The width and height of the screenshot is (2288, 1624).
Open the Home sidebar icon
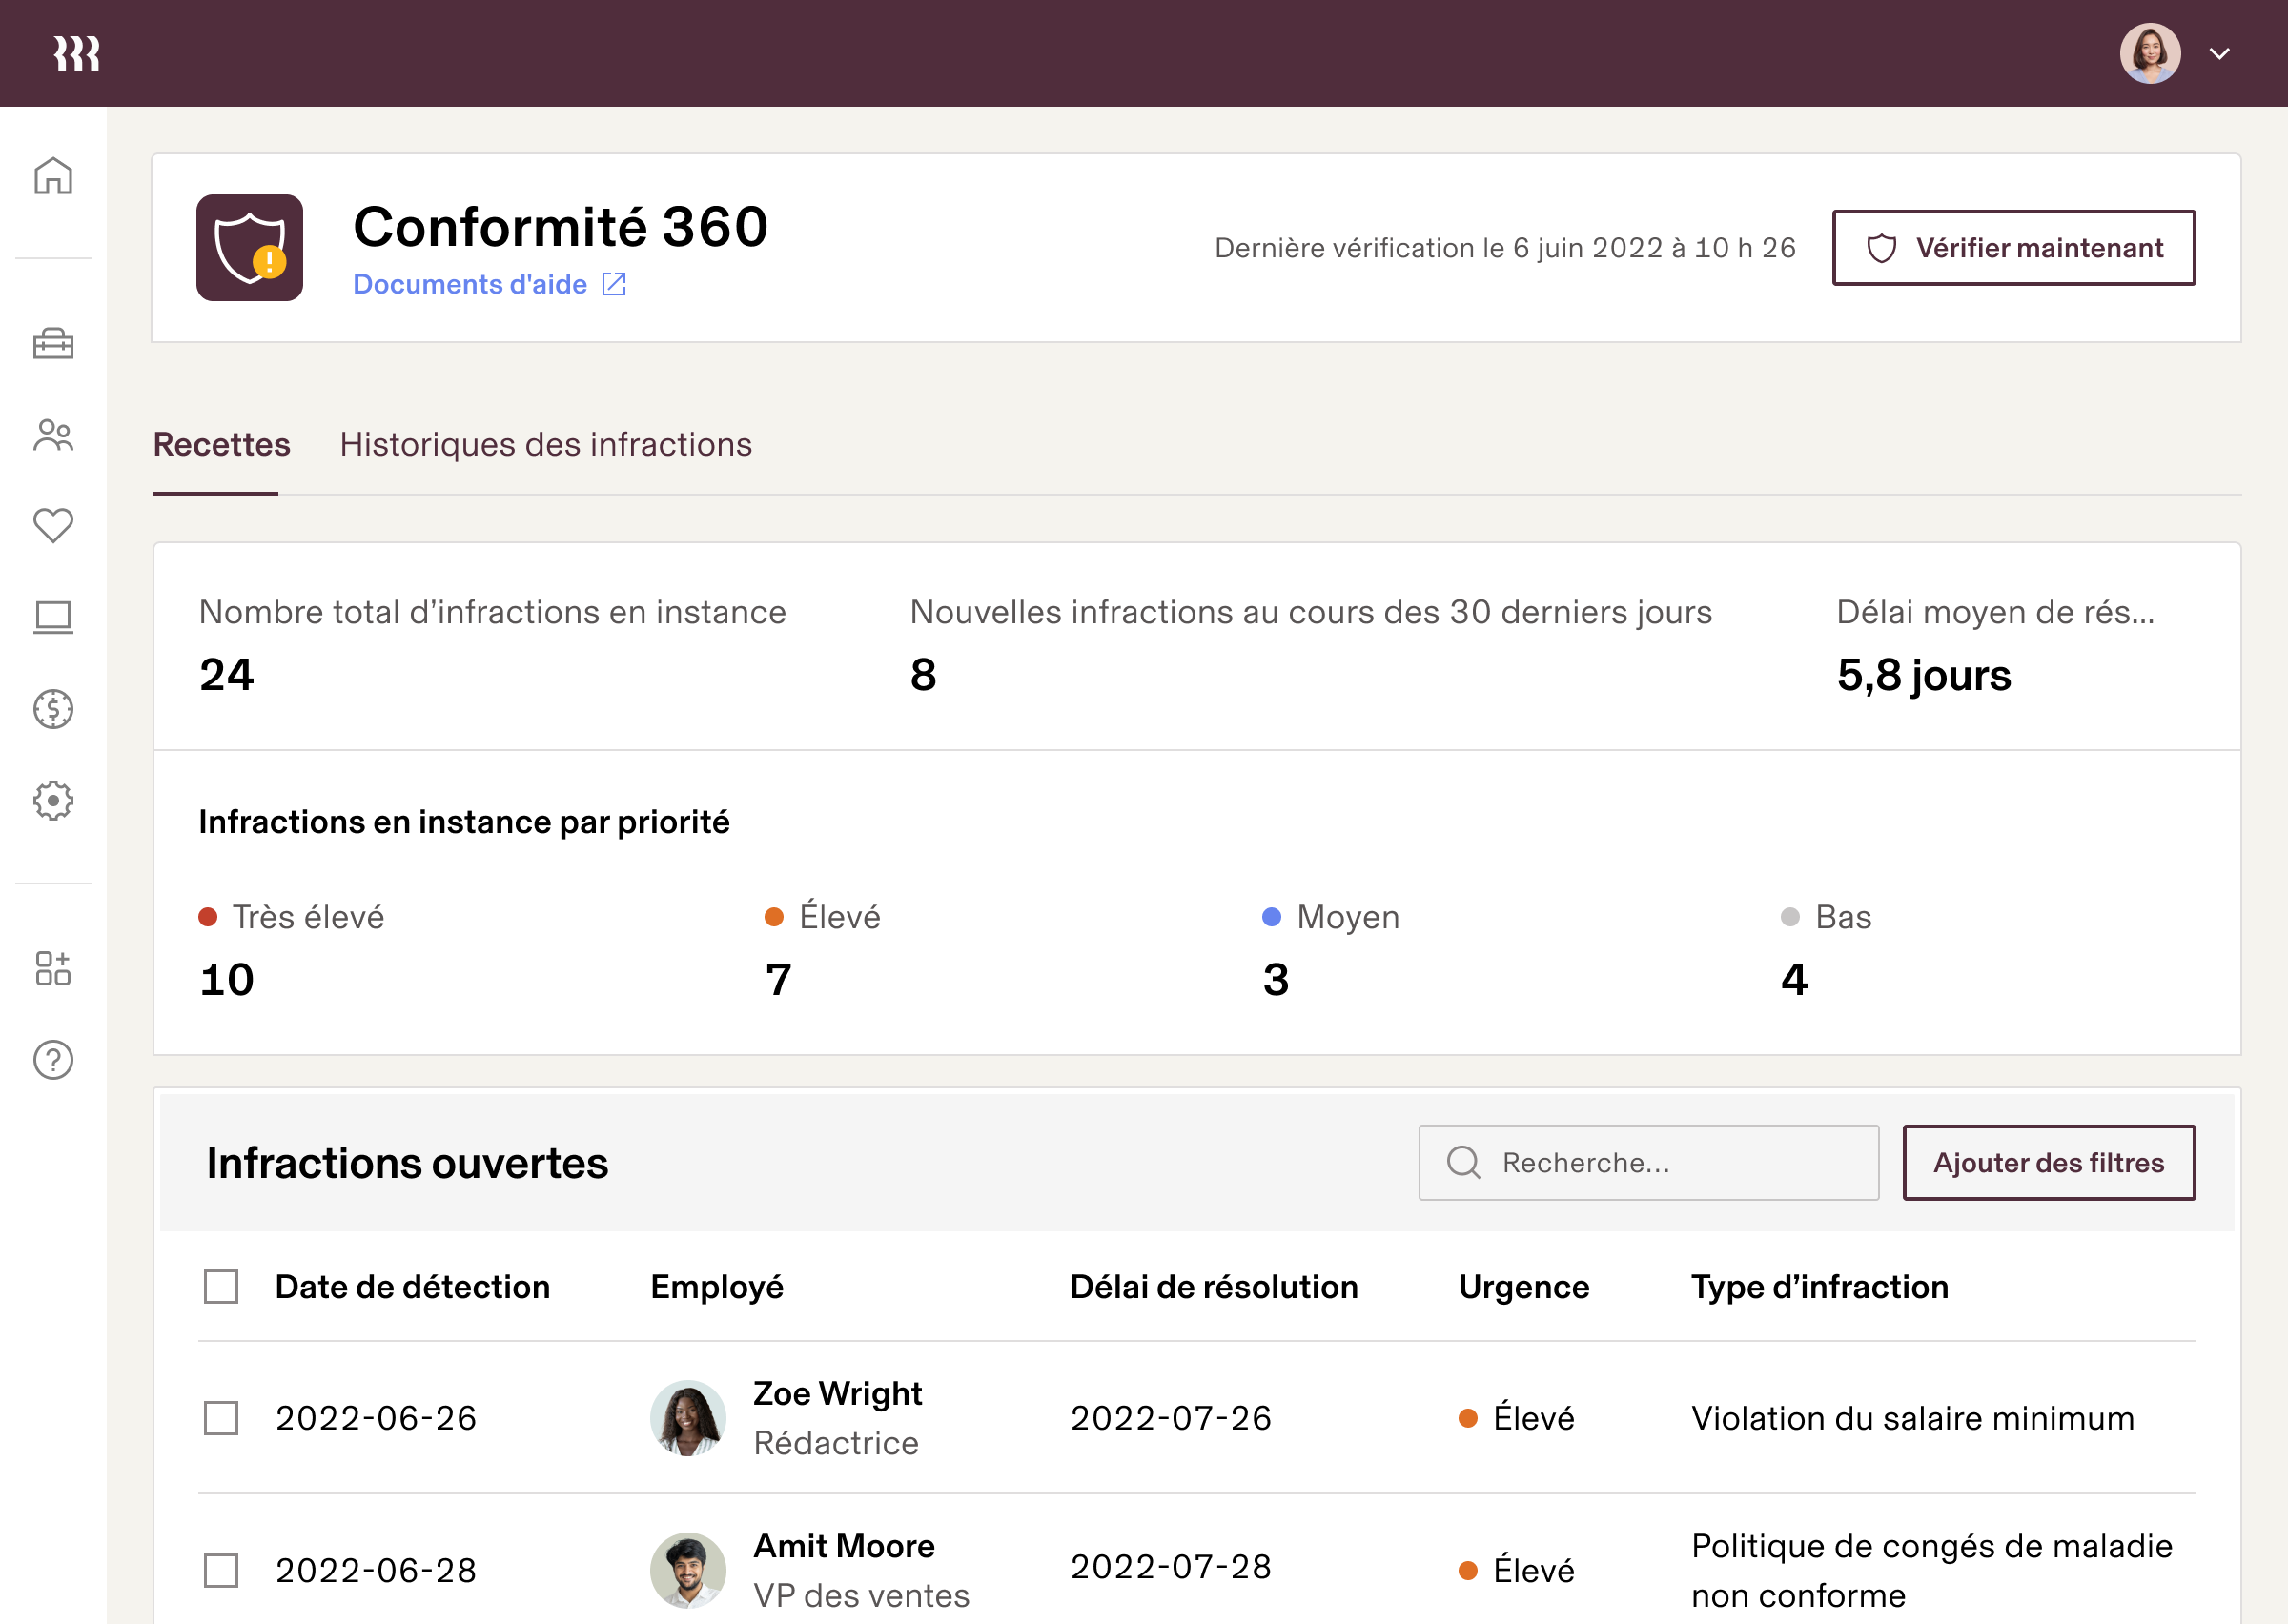(x=52, y=175)
